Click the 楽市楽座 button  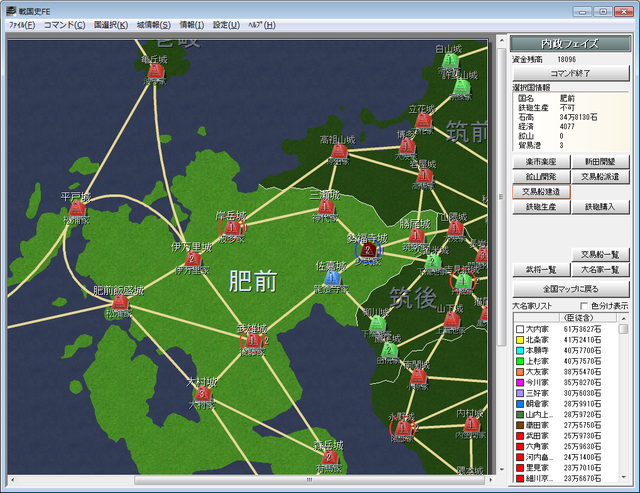pyautogui.click(x=541, y=162)
